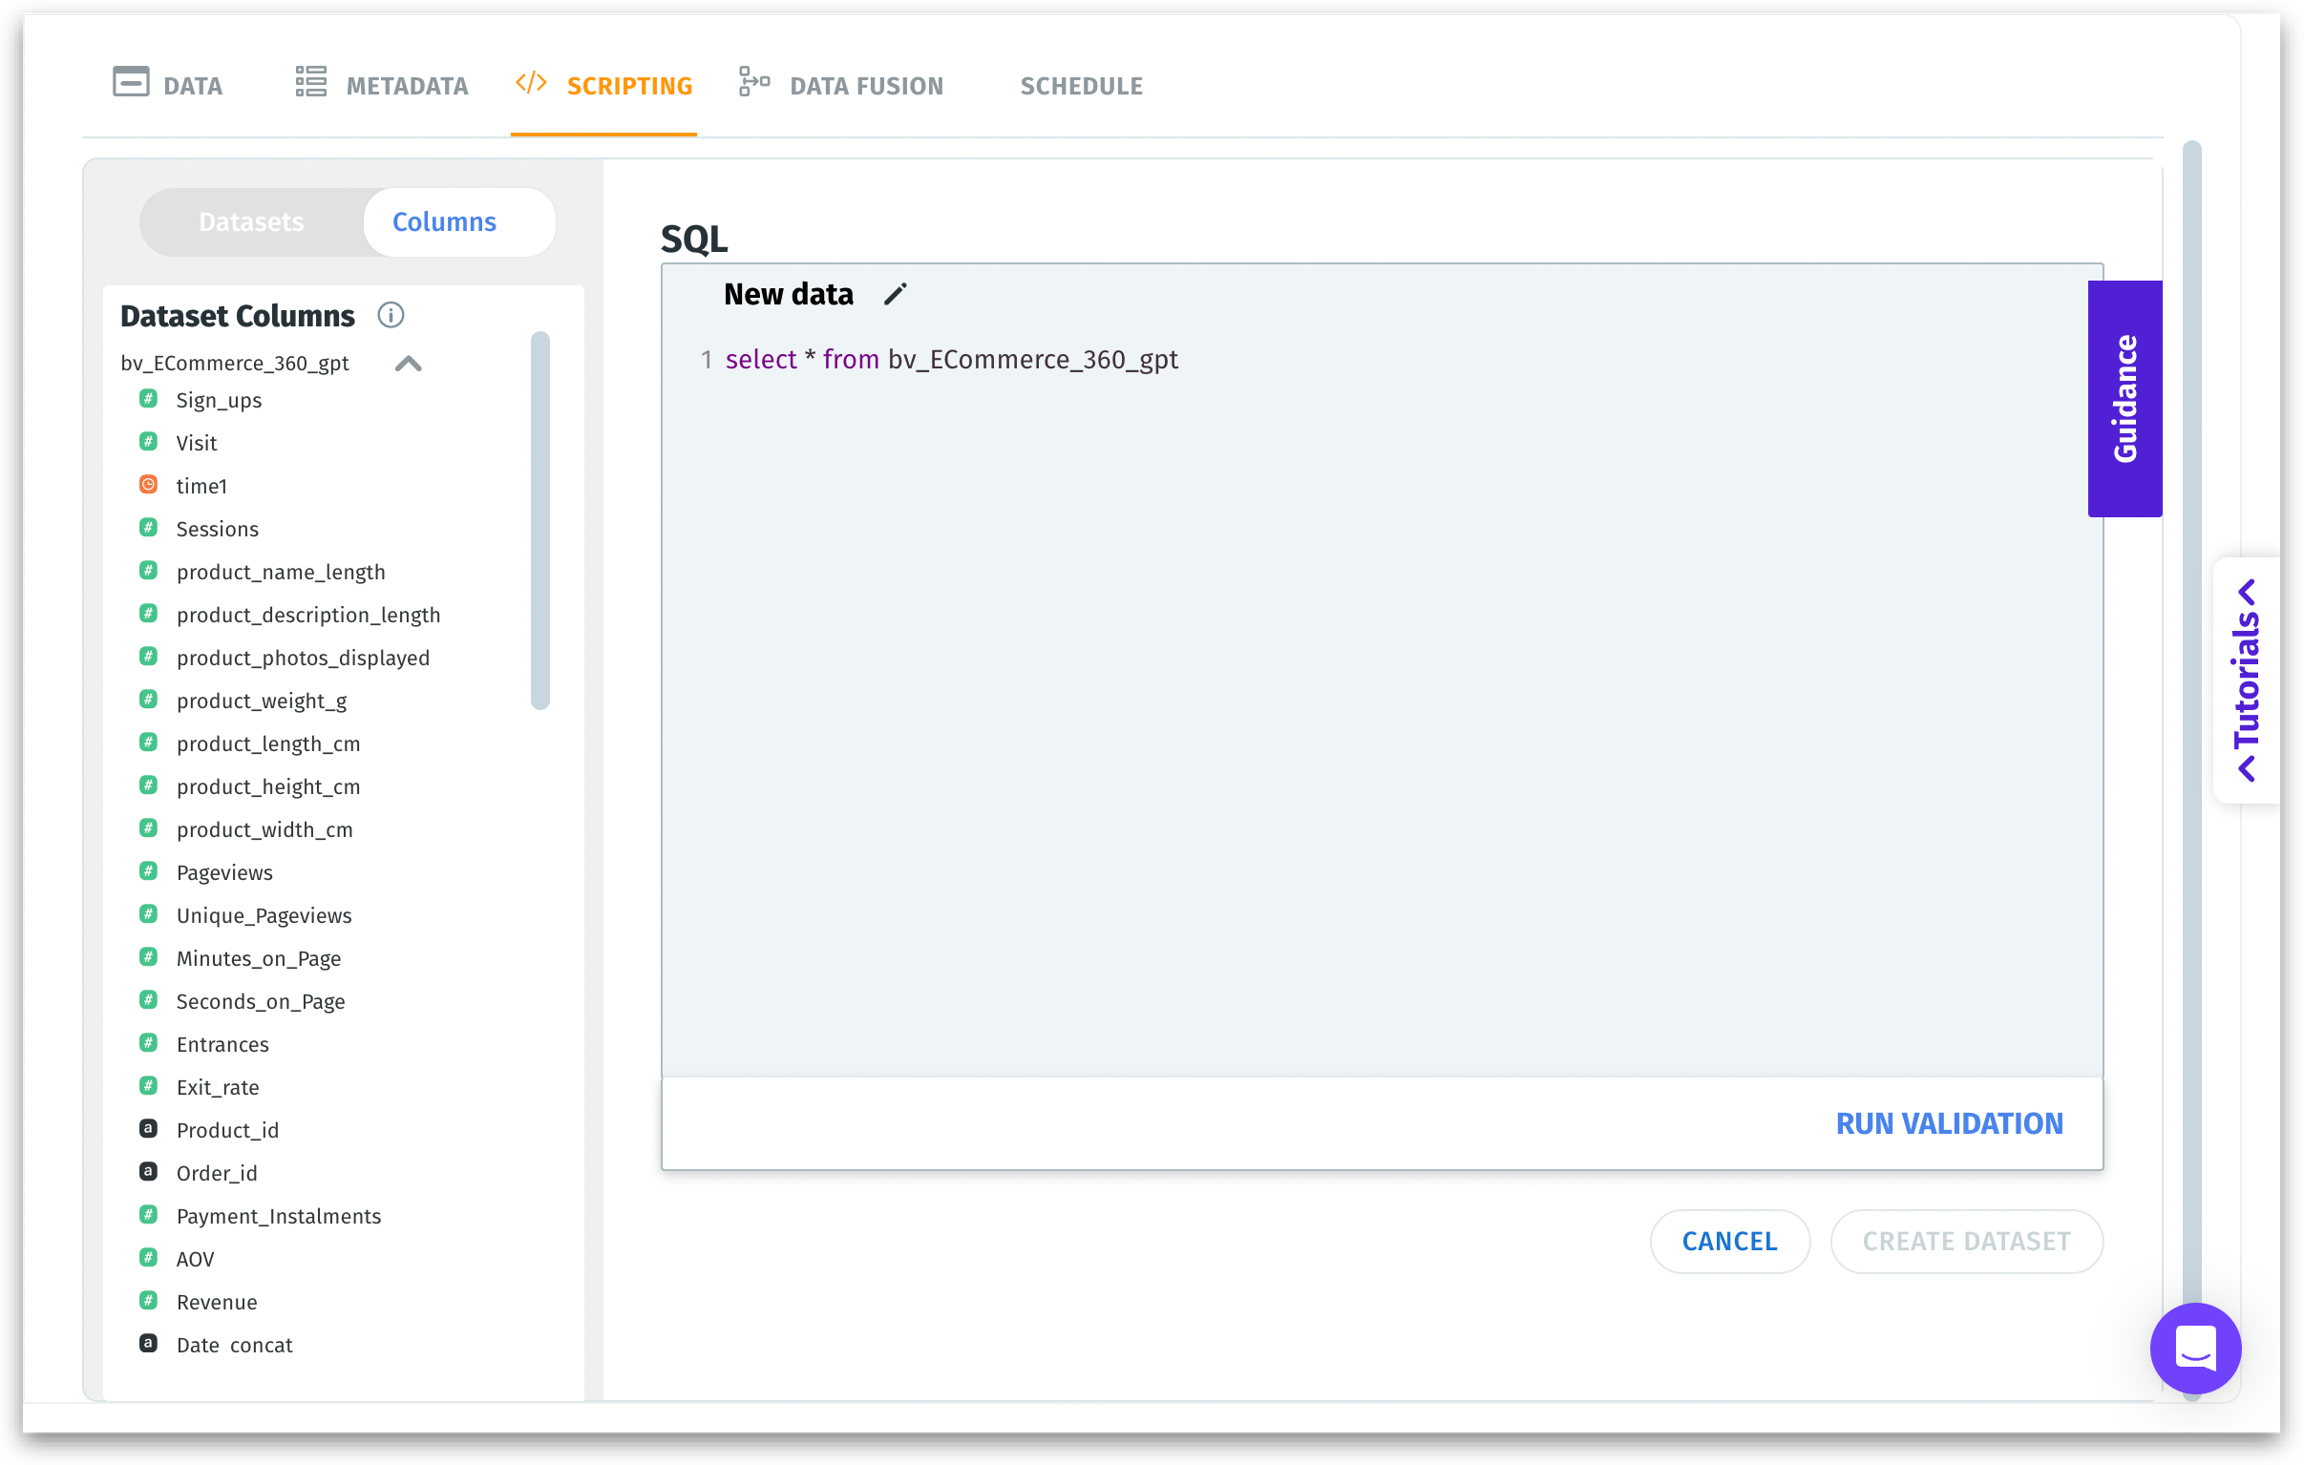
Task: Select the Columns toggle option
Action: (444, 222)
